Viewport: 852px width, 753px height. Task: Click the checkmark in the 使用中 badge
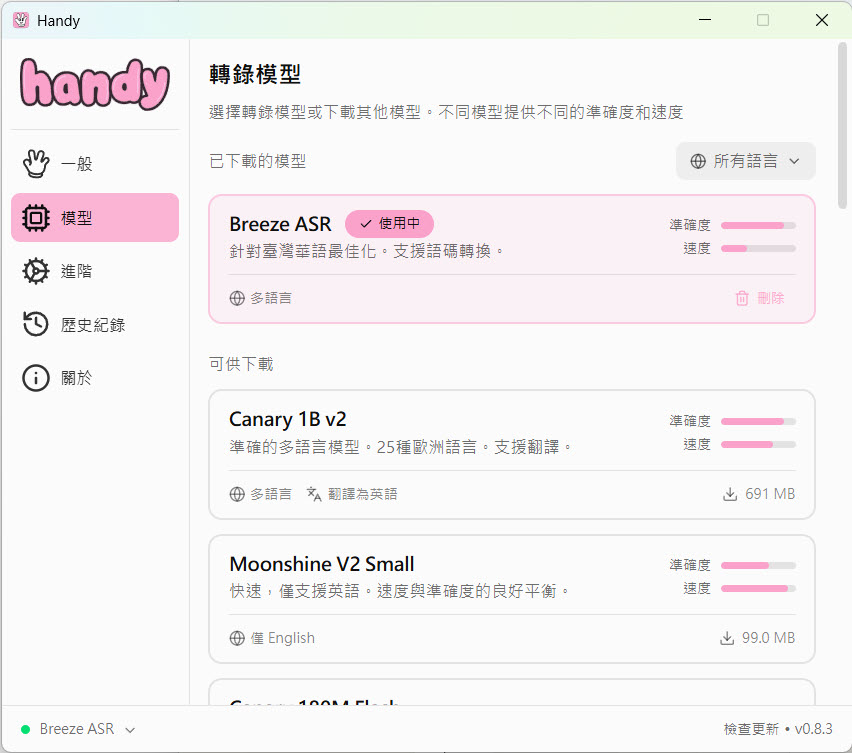[x=366, y=223]
